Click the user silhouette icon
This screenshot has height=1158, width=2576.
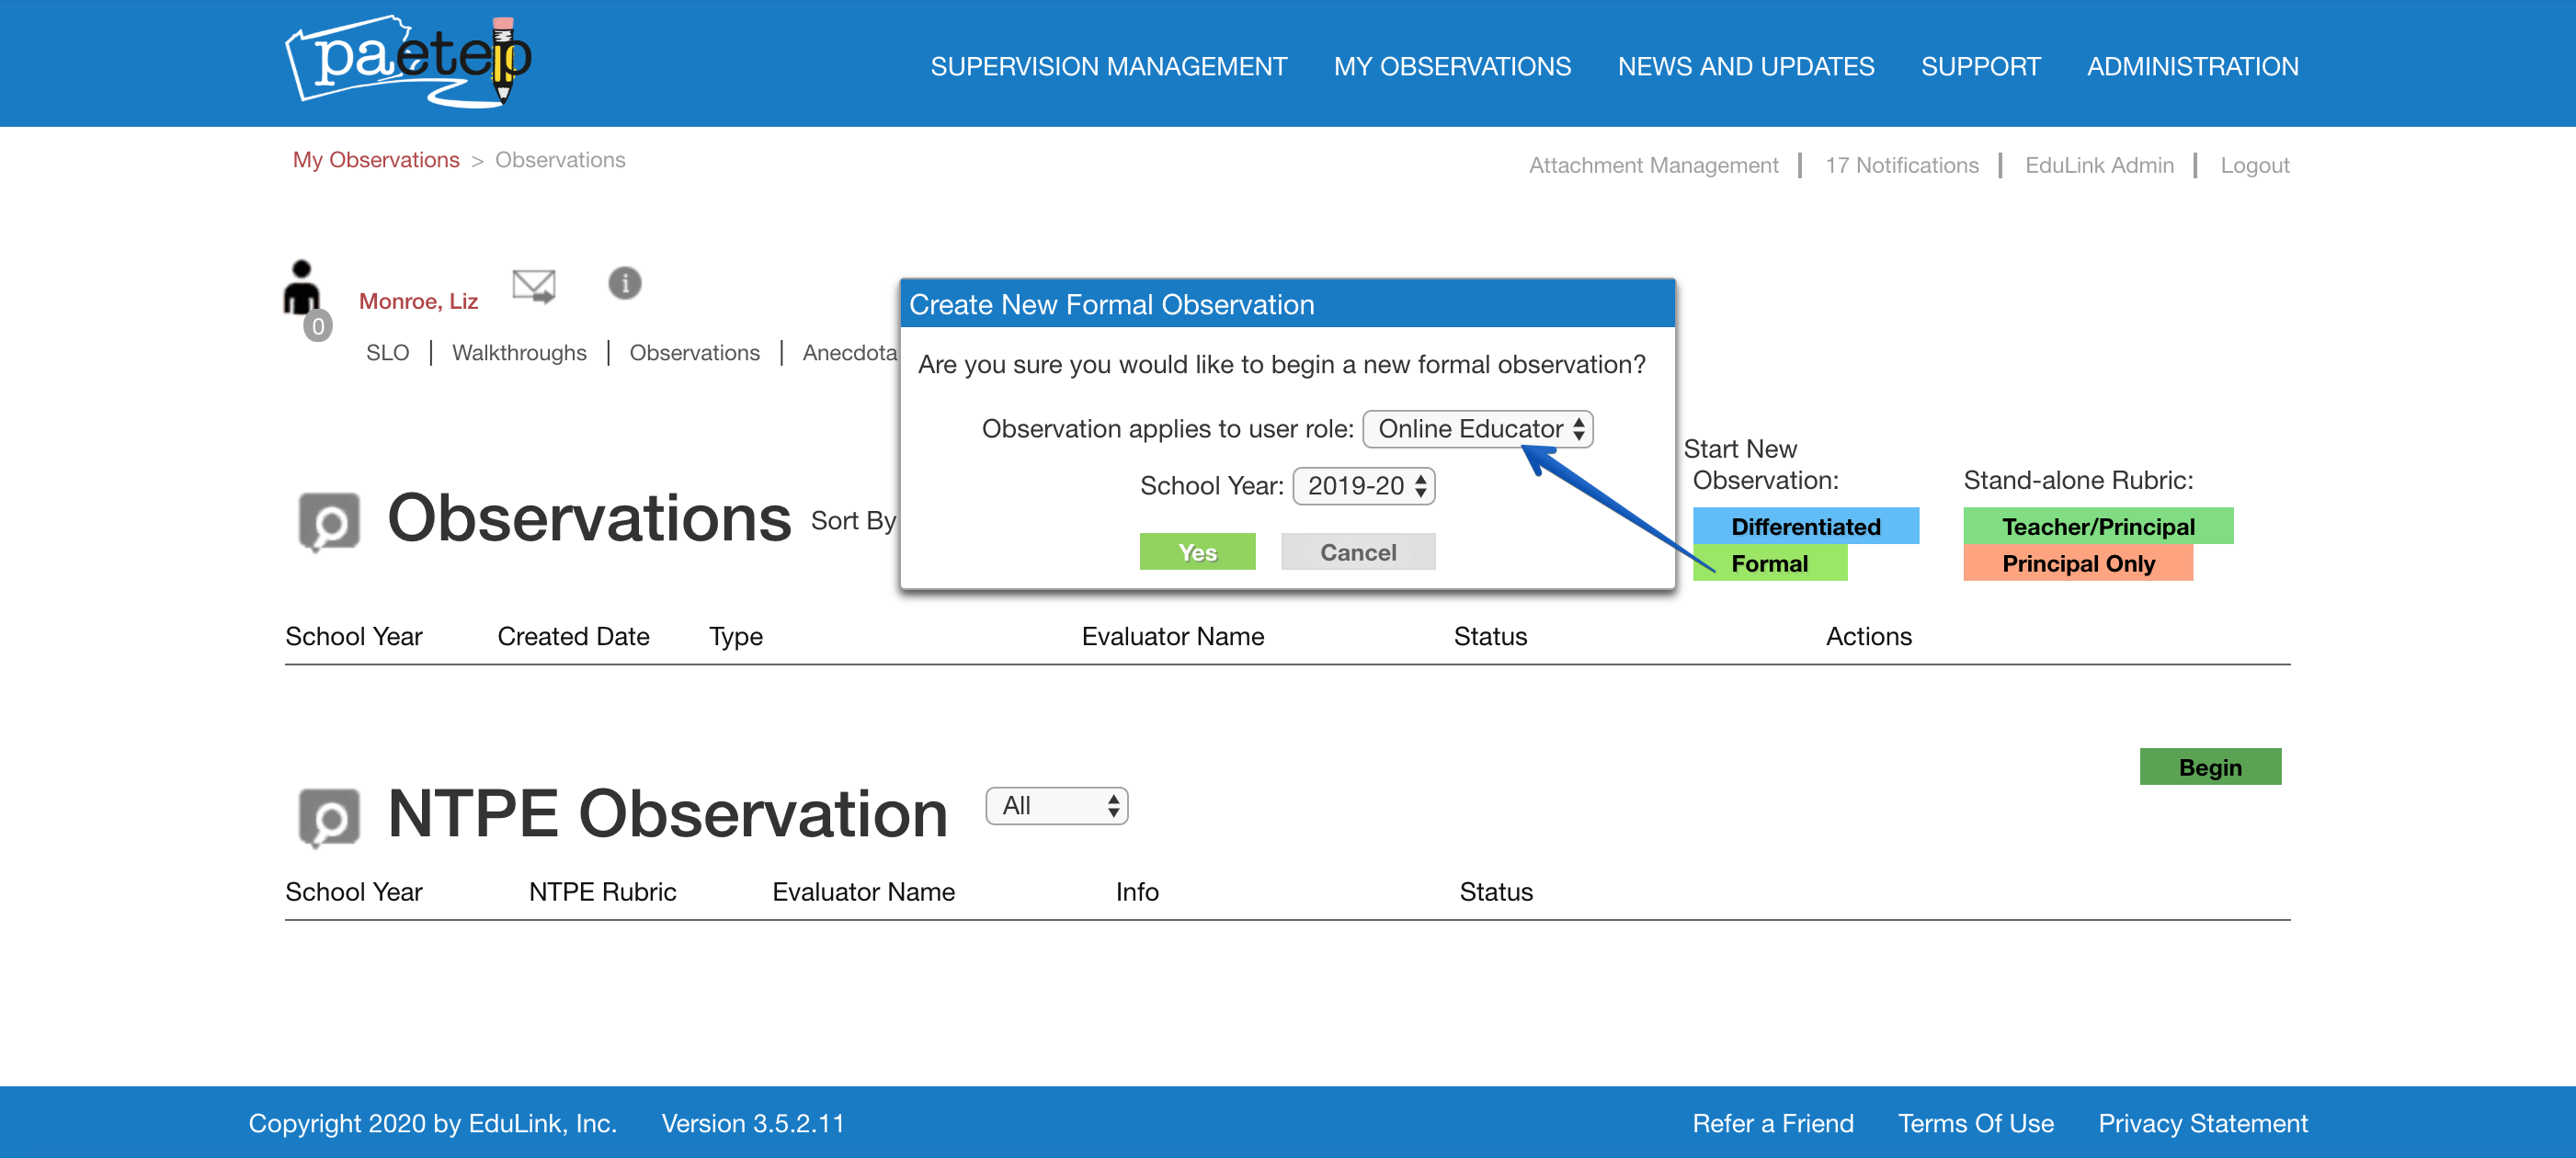click(300, 288)
